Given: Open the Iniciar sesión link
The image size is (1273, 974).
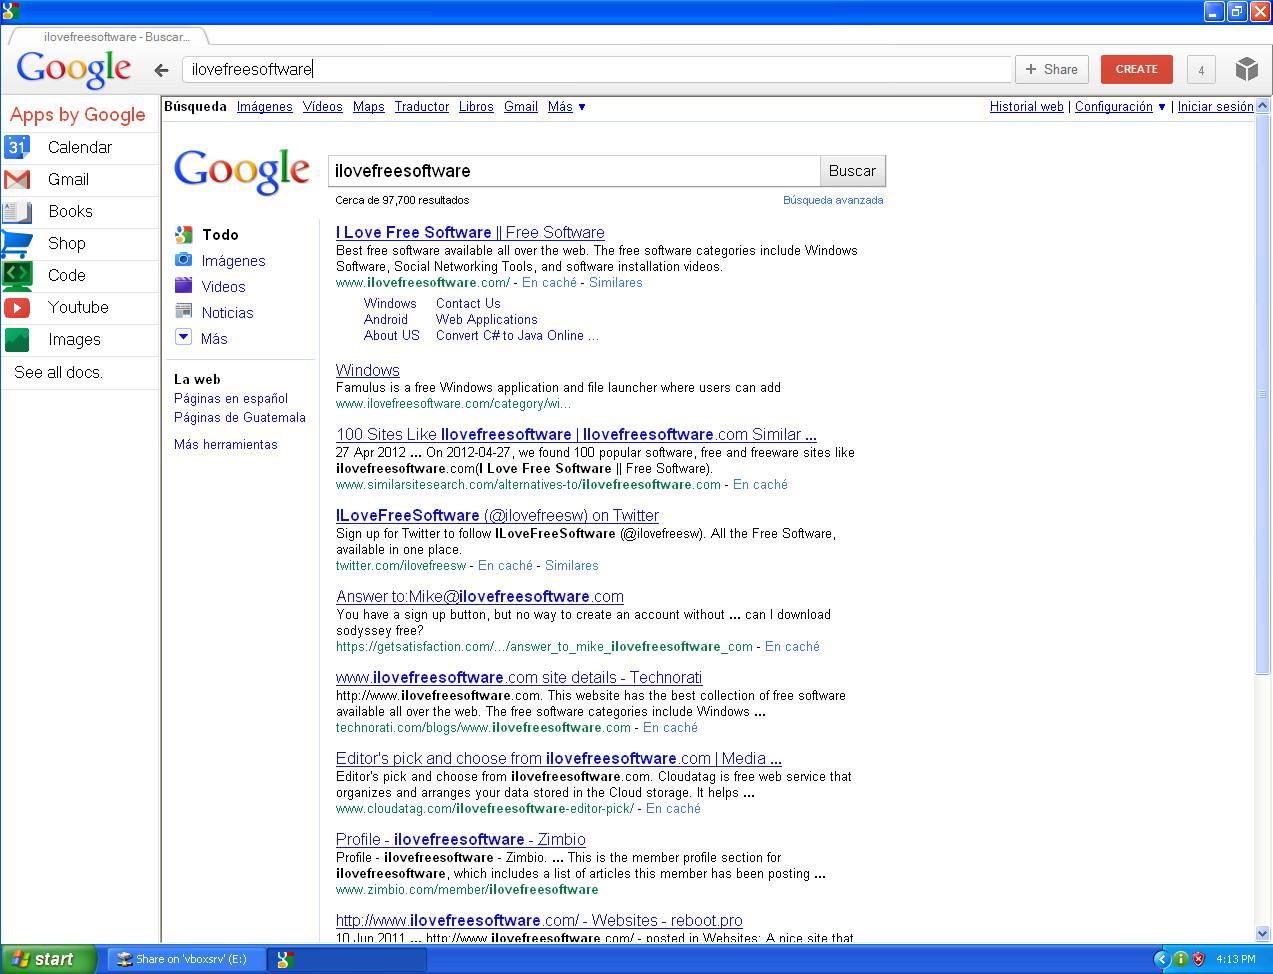Looking at the screenshot, I should [1216, 107].
